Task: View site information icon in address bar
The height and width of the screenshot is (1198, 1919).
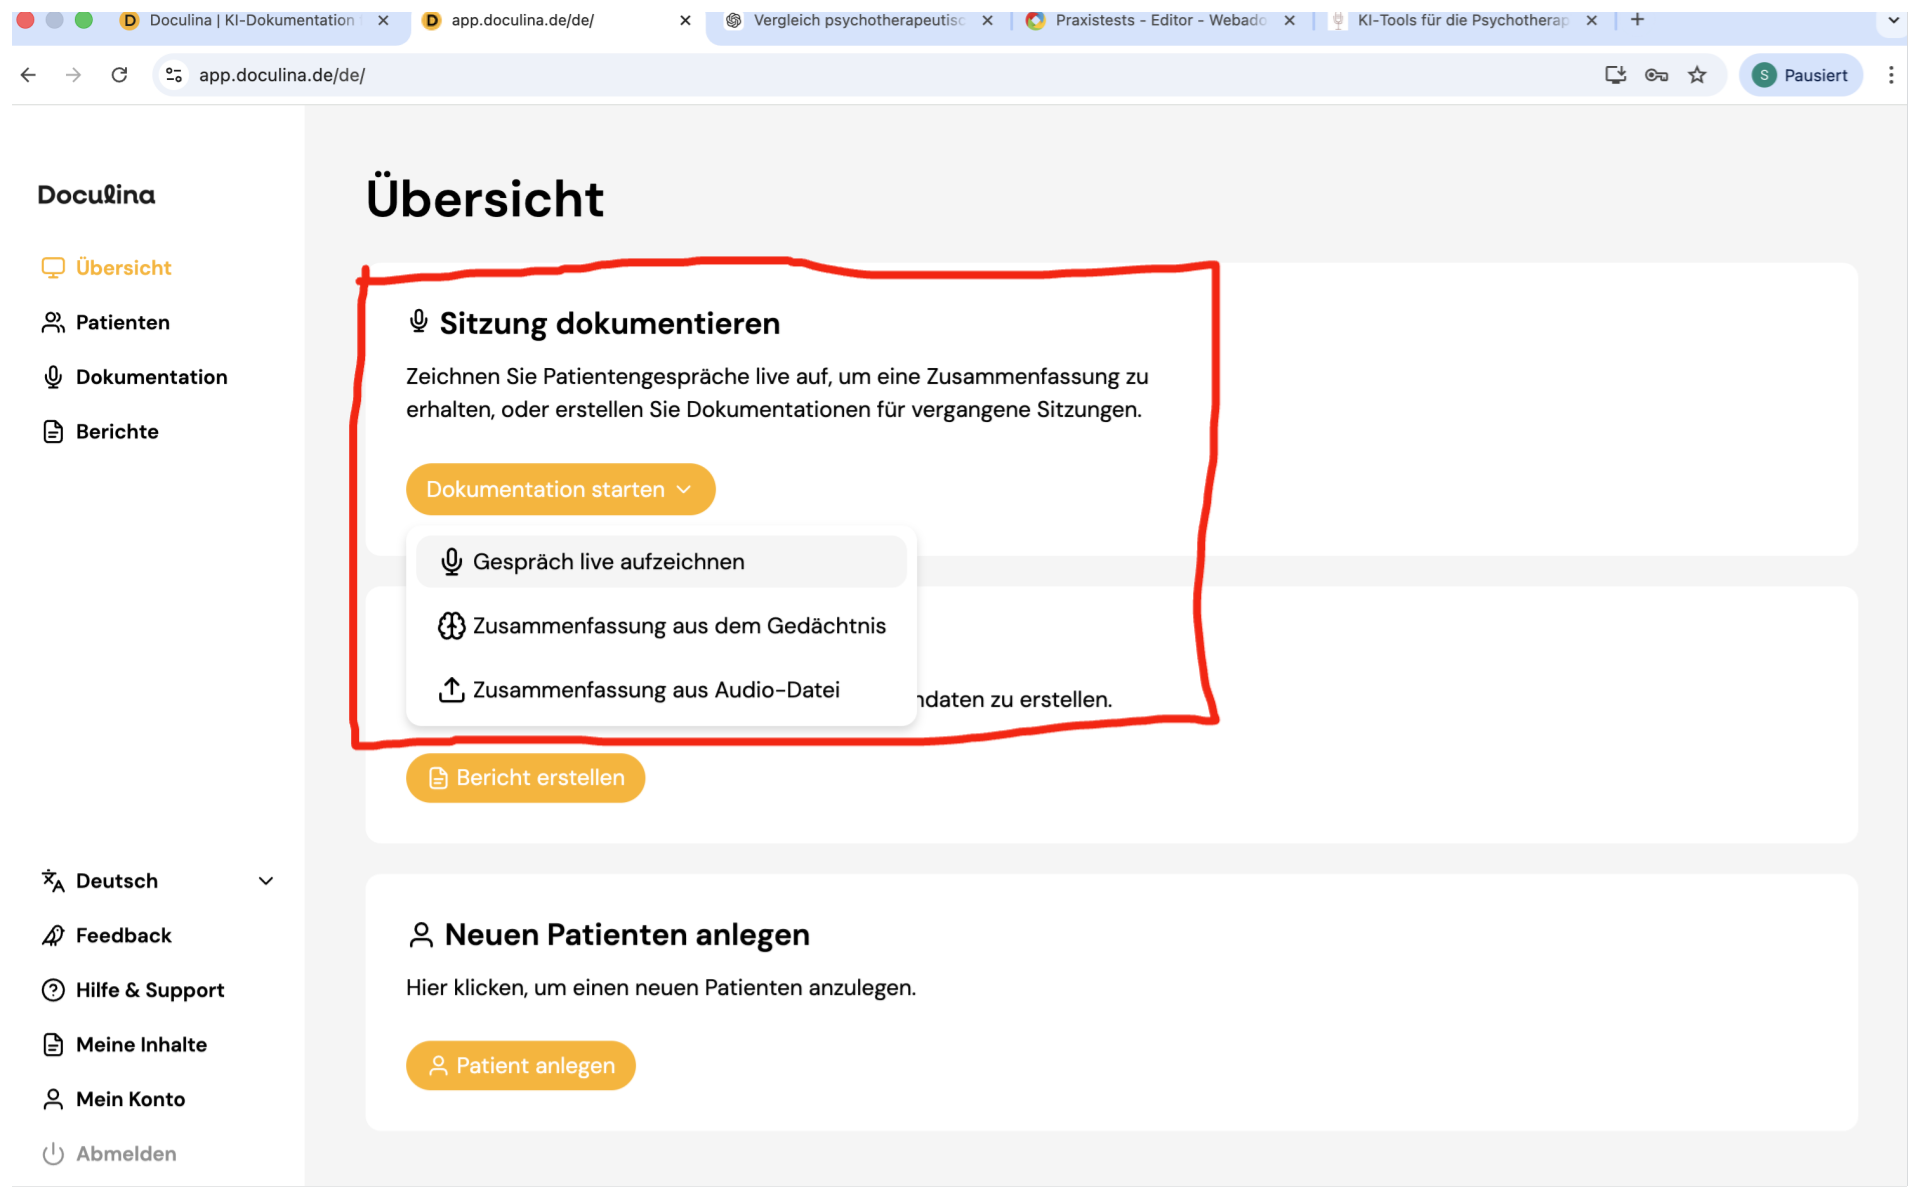Action: coord(174,75)
